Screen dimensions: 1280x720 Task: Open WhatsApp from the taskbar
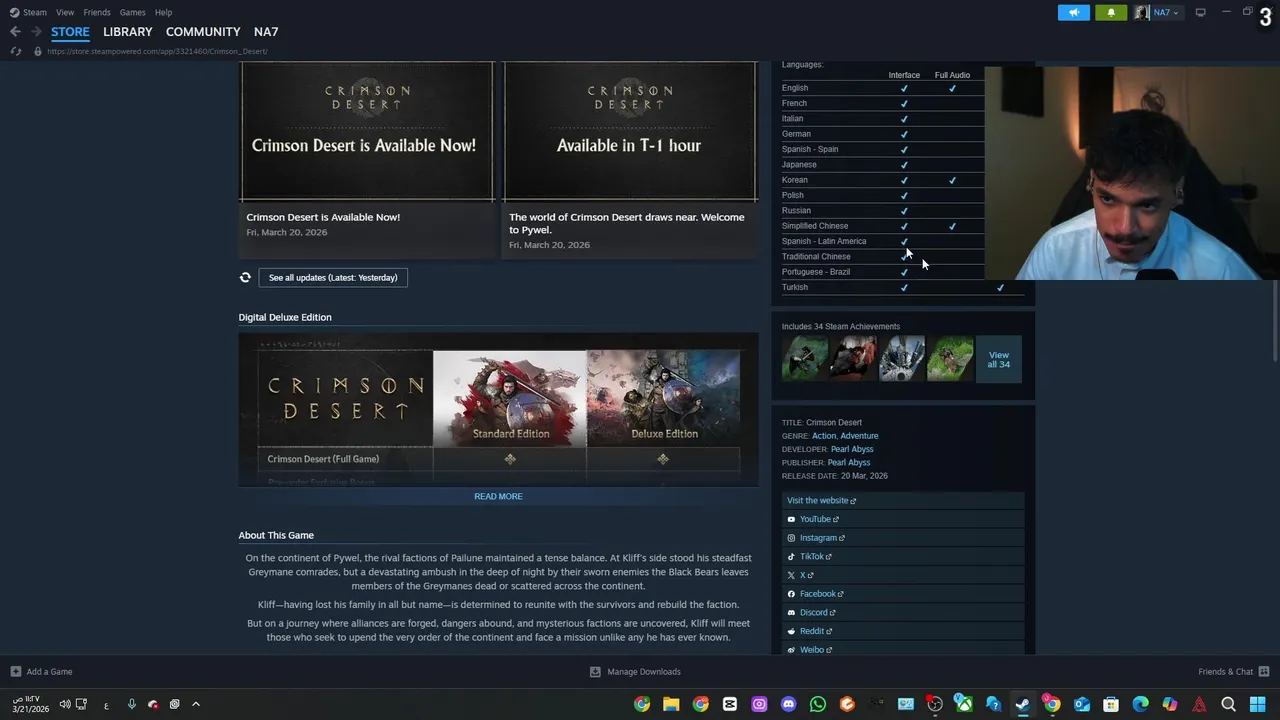pyautogui.click(x=818, y=704)
